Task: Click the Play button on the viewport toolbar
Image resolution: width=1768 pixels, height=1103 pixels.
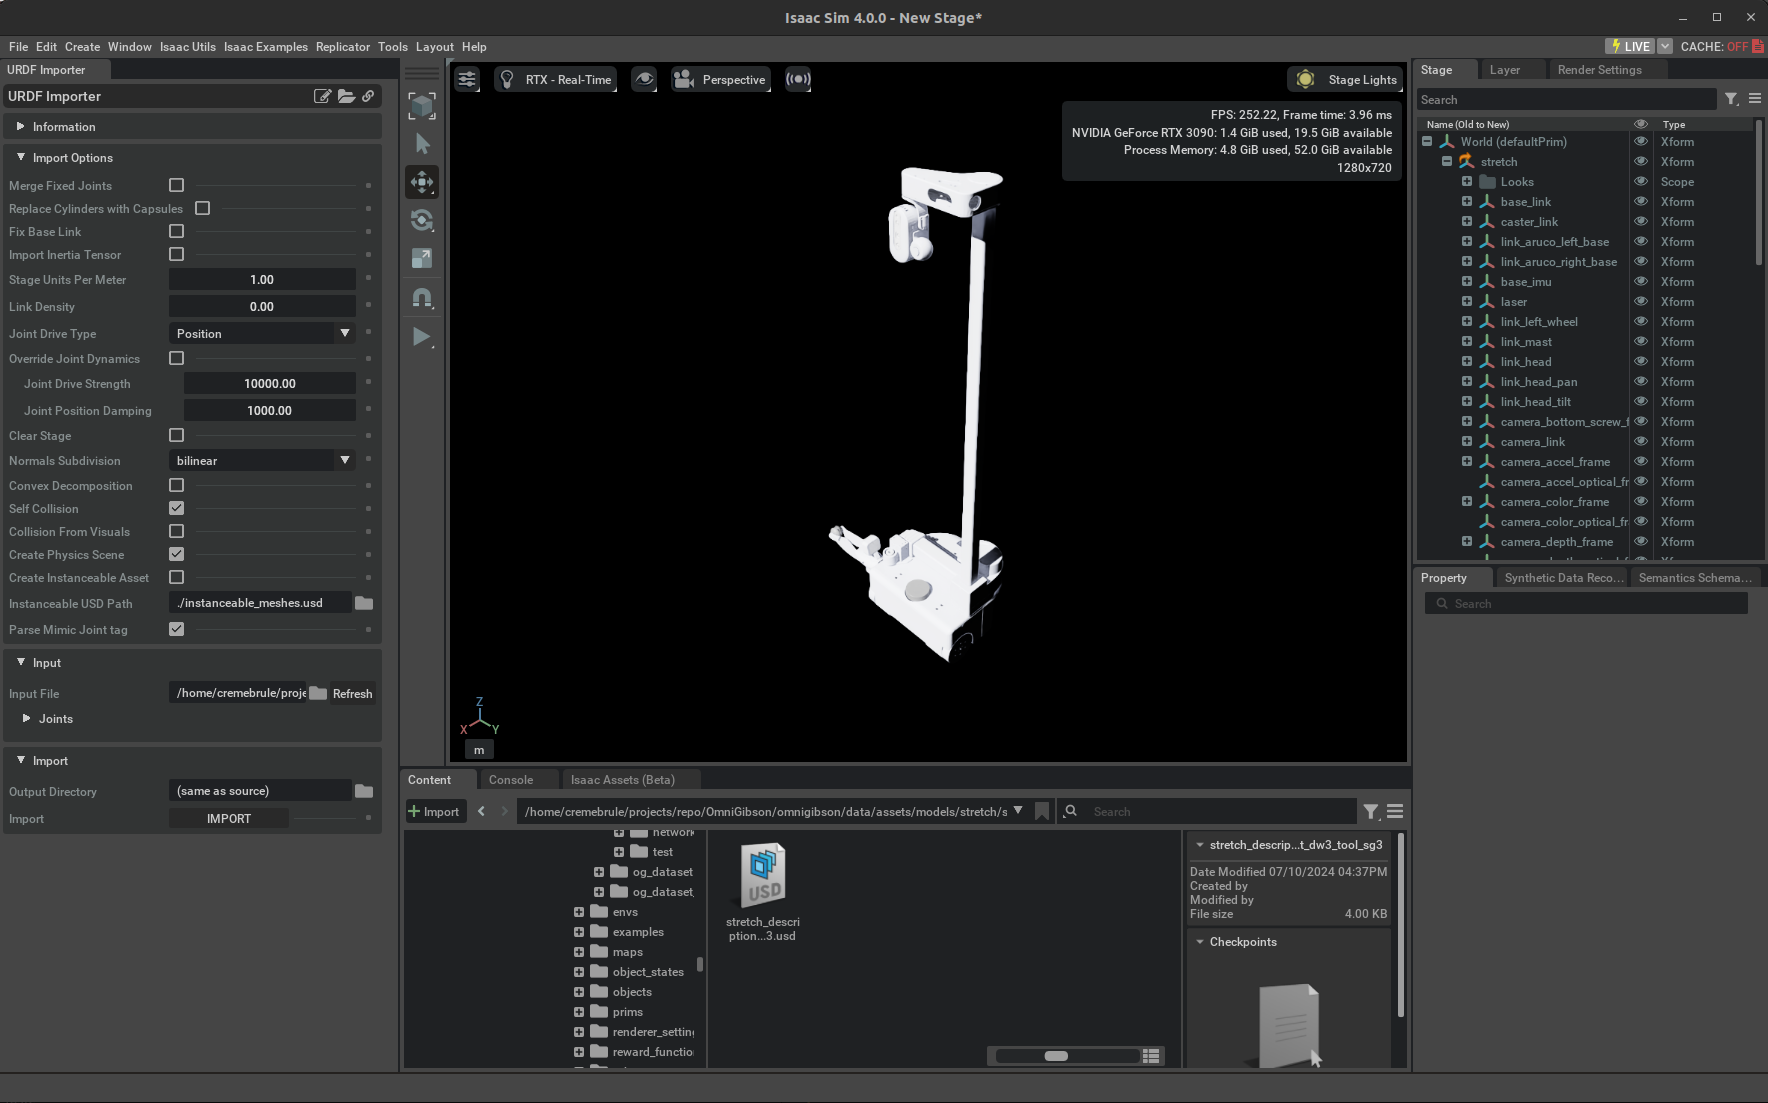Action: click(421, 337)
